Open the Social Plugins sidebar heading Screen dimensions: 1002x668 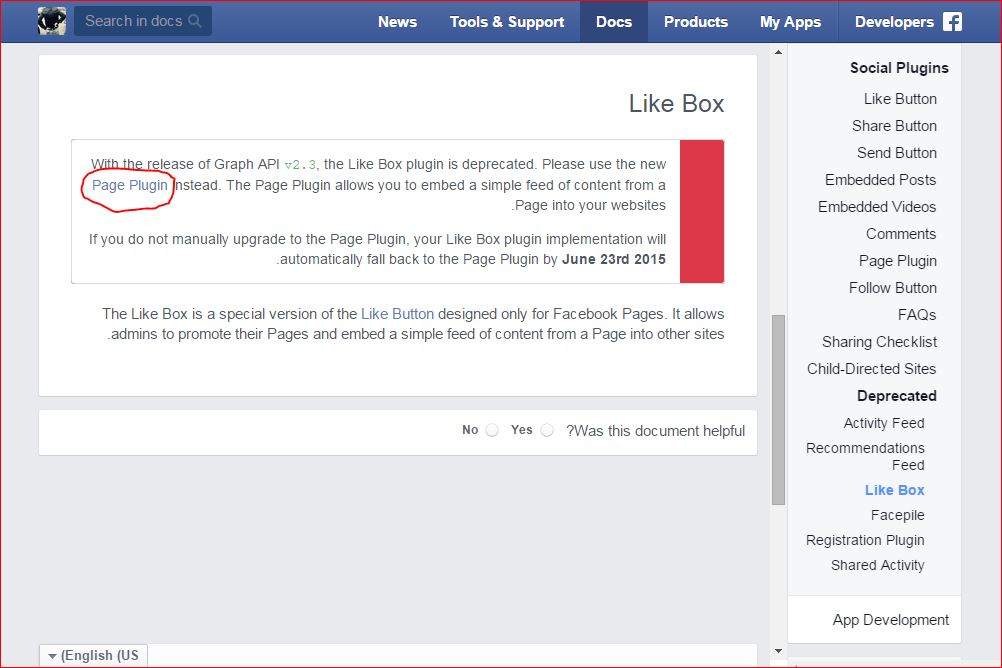tap(899, 68)
